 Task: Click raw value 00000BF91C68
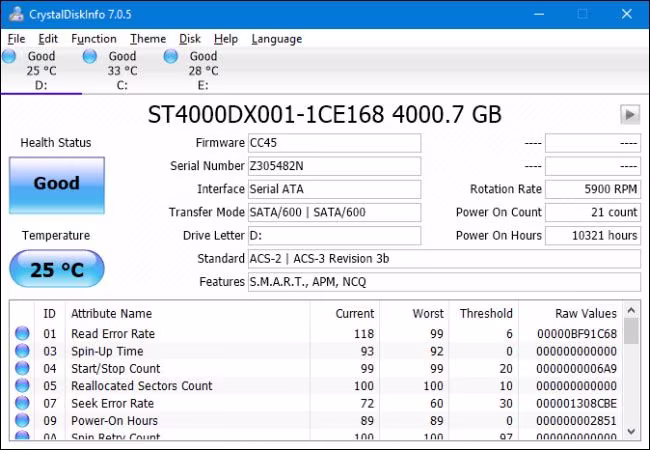(x=577, y=334)
